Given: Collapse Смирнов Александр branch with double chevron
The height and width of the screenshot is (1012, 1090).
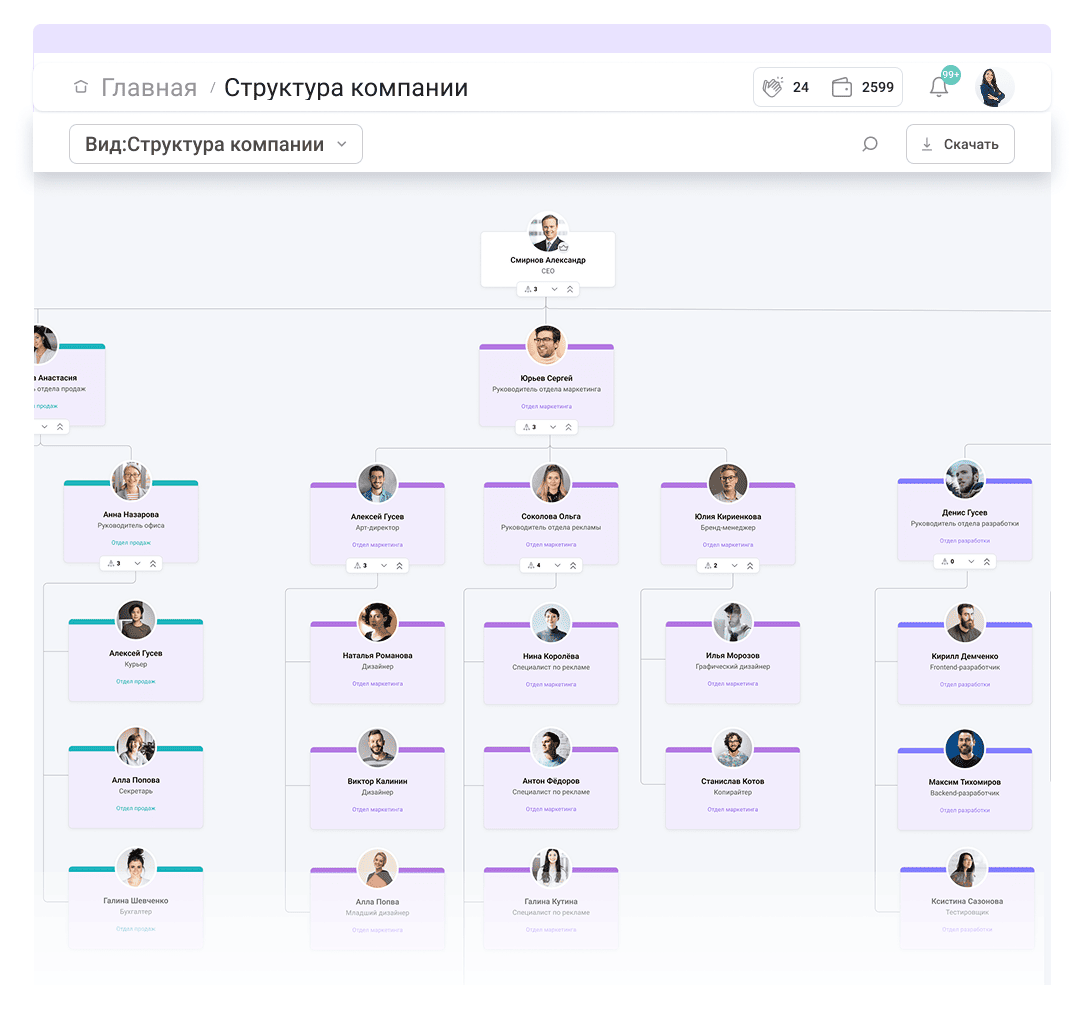Looking at the screenshot, I should click(571, 289).
